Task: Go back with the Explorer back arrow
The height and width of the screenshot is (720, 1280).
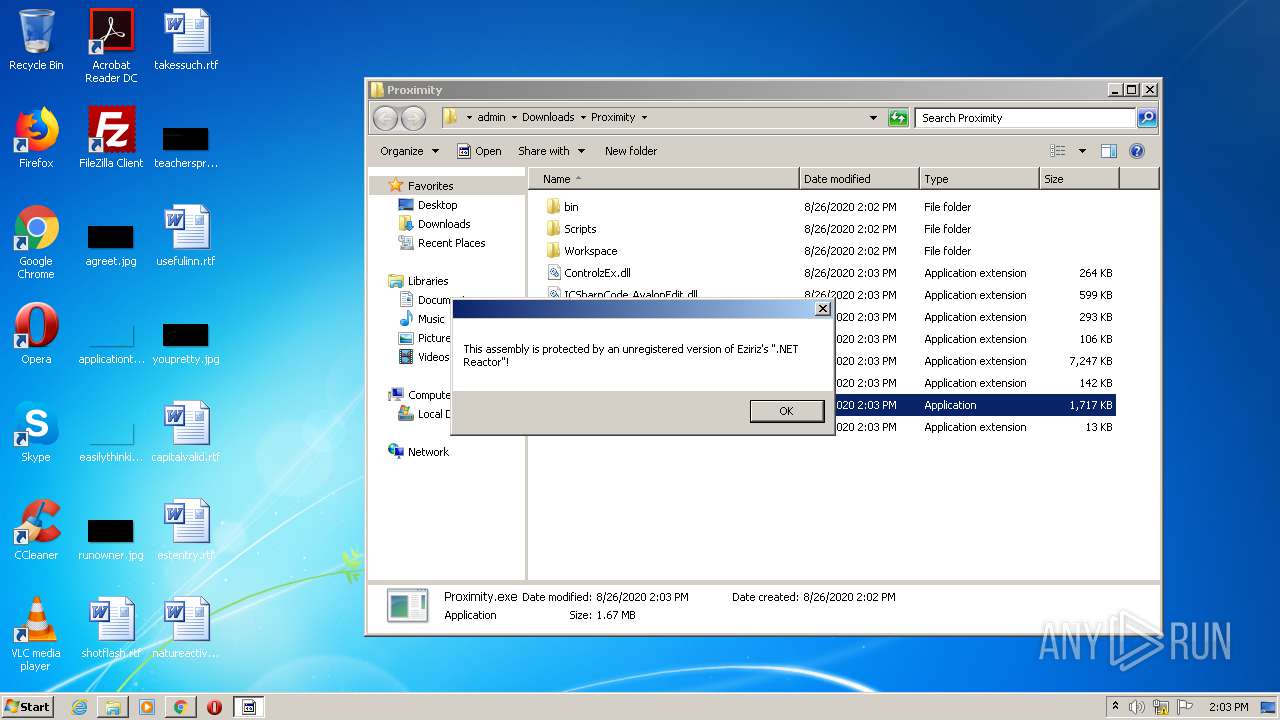Action: 385,118
